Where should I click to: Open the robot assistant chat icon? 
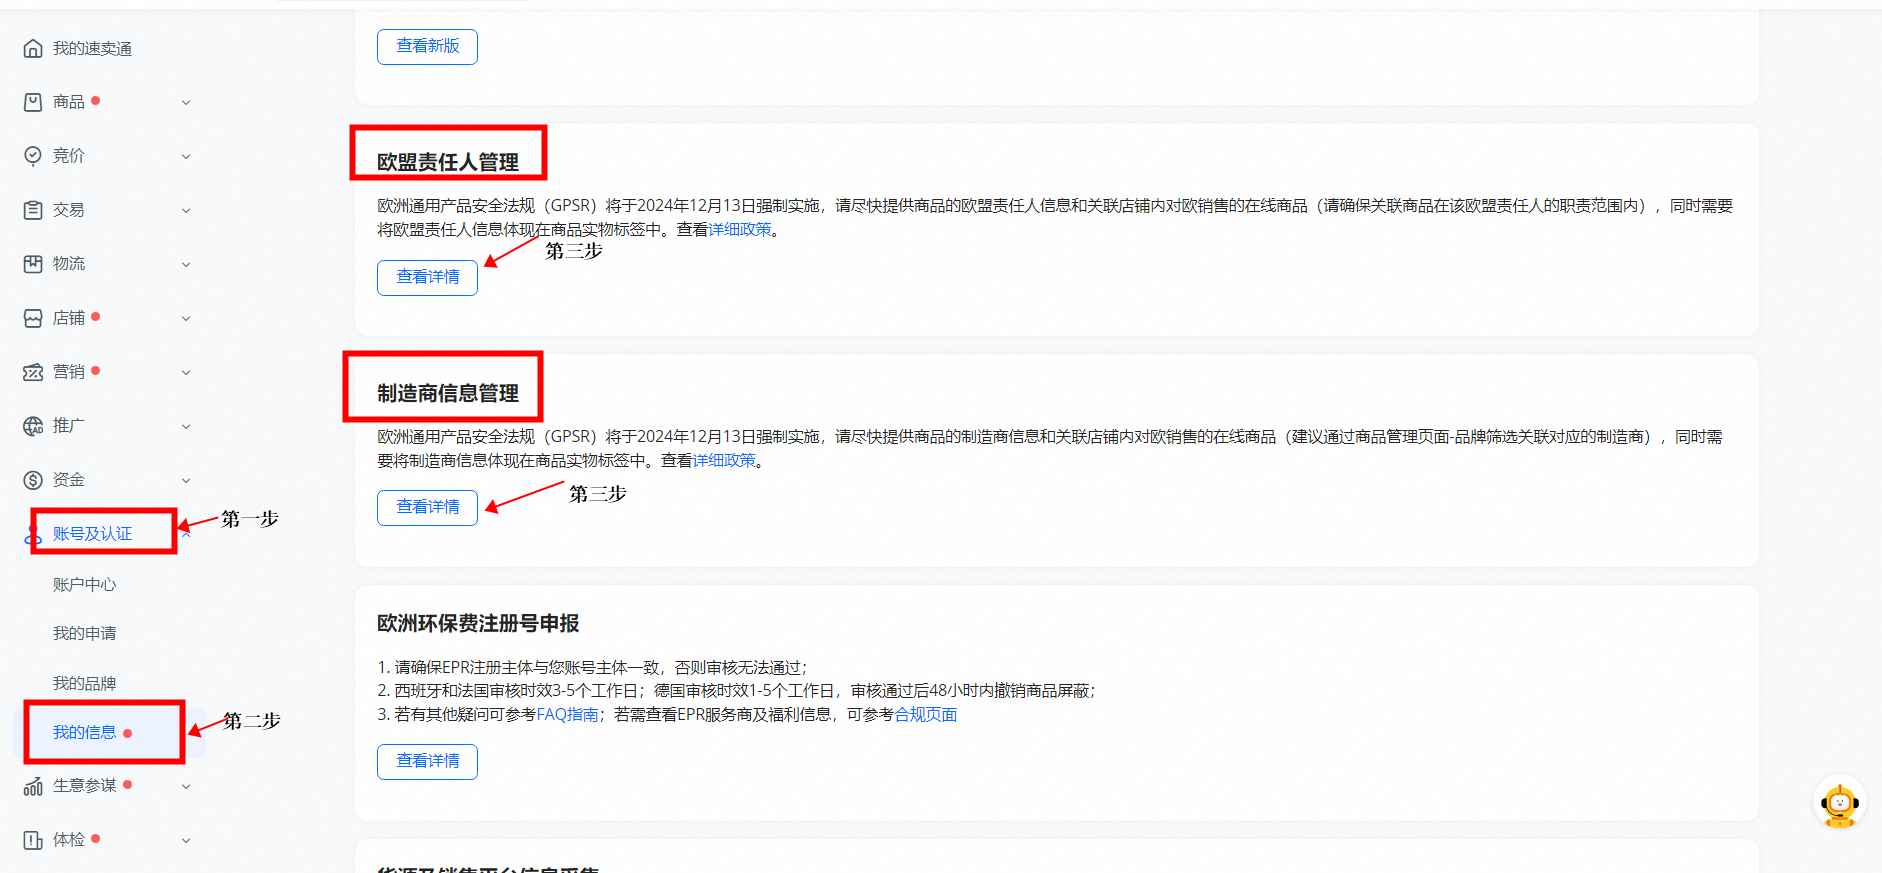click(1839, 804)
